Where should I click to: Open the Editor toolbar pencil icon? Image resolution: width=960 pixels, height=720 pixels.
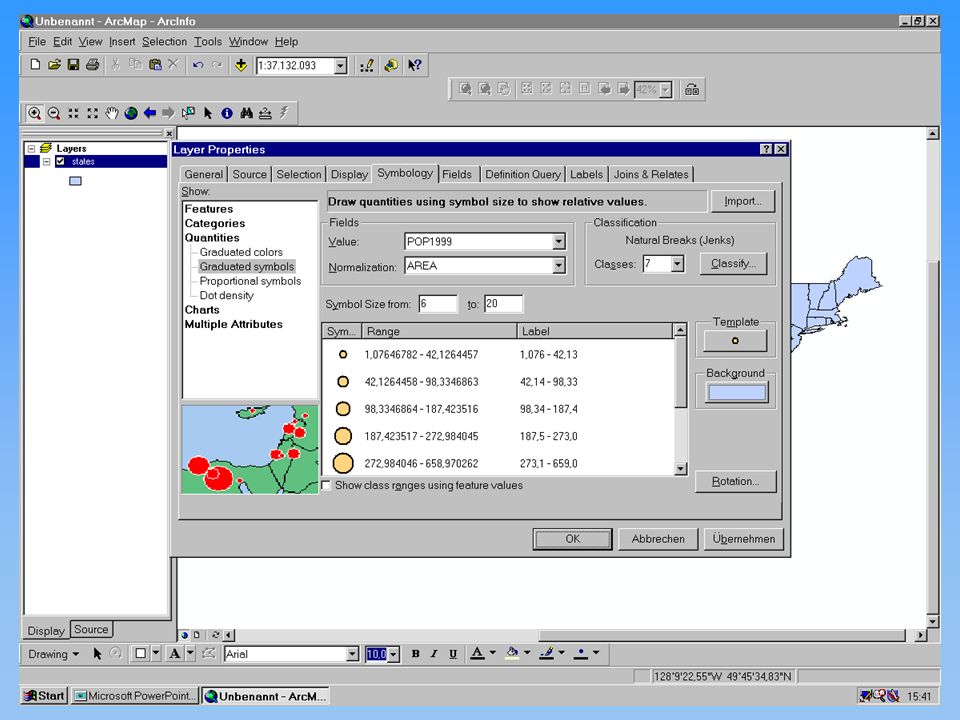367,65
